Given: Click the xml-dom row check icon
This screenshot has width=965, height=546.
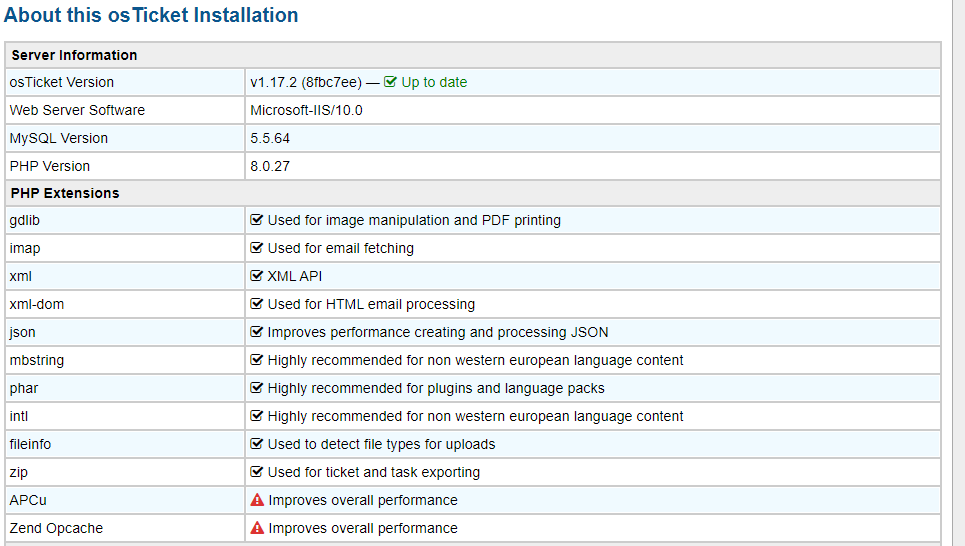Looking at the screenshot, I should [257, 304].
